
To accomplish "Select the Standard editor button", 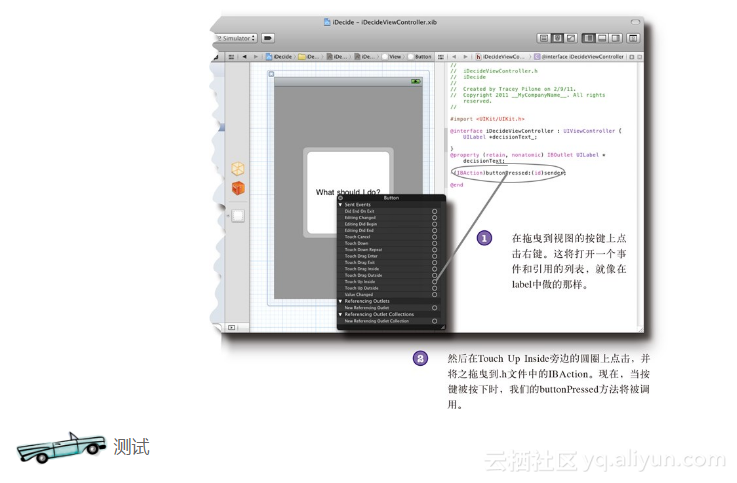I will coord(543,38).
